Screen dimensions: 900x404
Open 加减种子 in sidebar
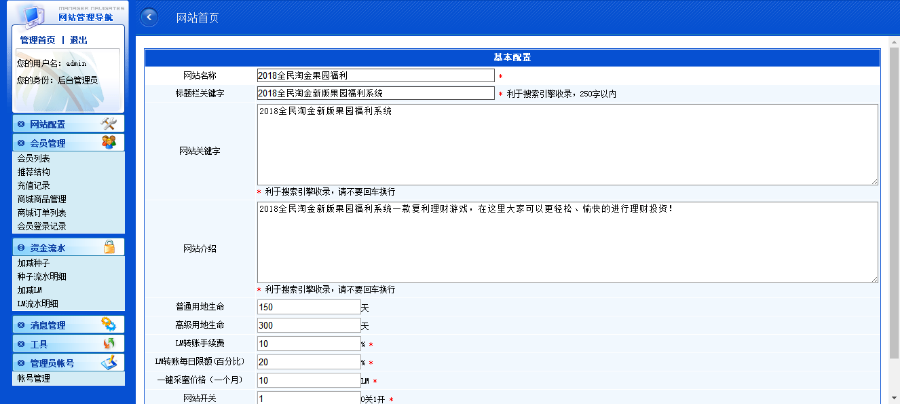tap(33, 263)
